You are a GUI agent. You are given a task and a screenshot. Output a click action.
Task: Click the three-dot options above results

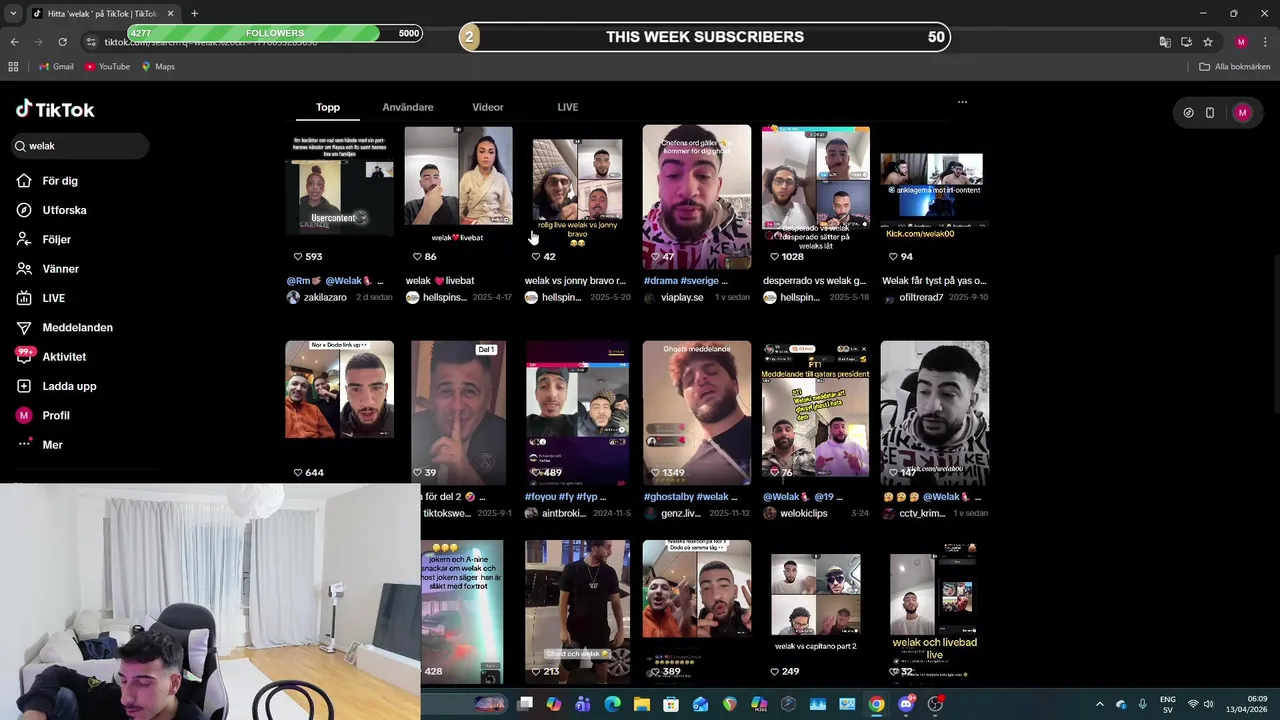(962, 102)
